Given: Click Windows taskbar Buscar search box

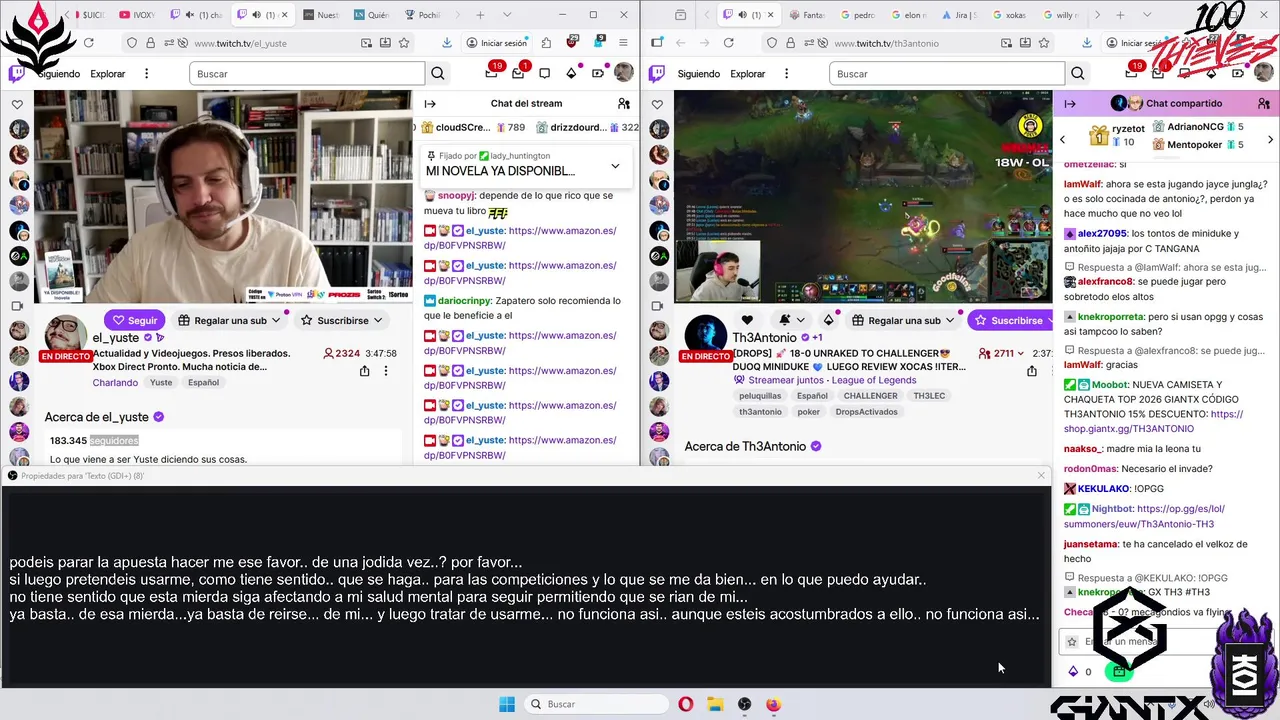Looking at the screenshot, I should (597, 704).
